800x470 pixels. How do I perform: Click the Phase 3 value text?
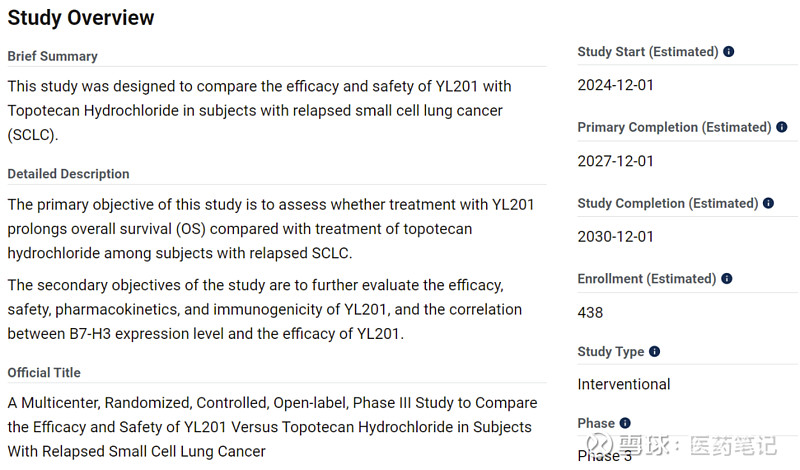pos(605,455)
